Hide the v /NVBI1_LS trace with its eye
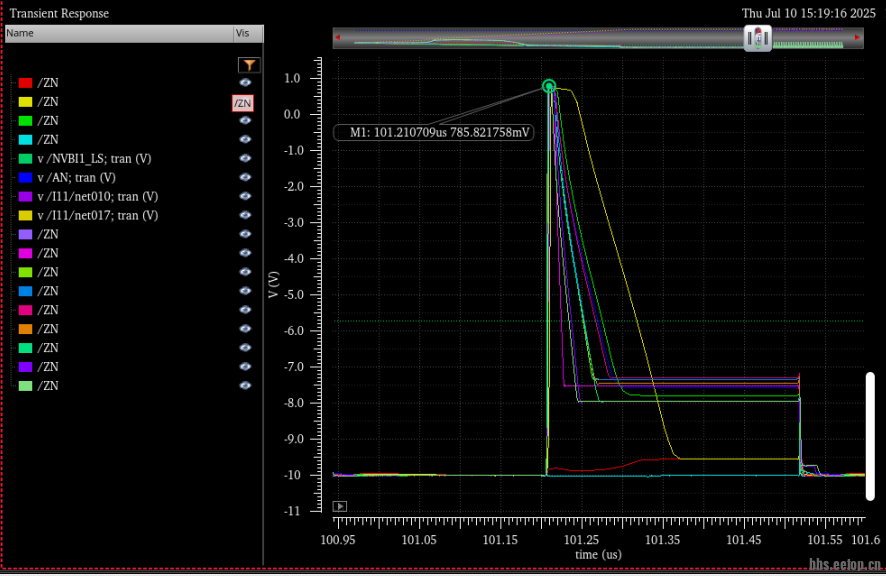The height and width of the screenshot is (576, 886). (245, 158)
